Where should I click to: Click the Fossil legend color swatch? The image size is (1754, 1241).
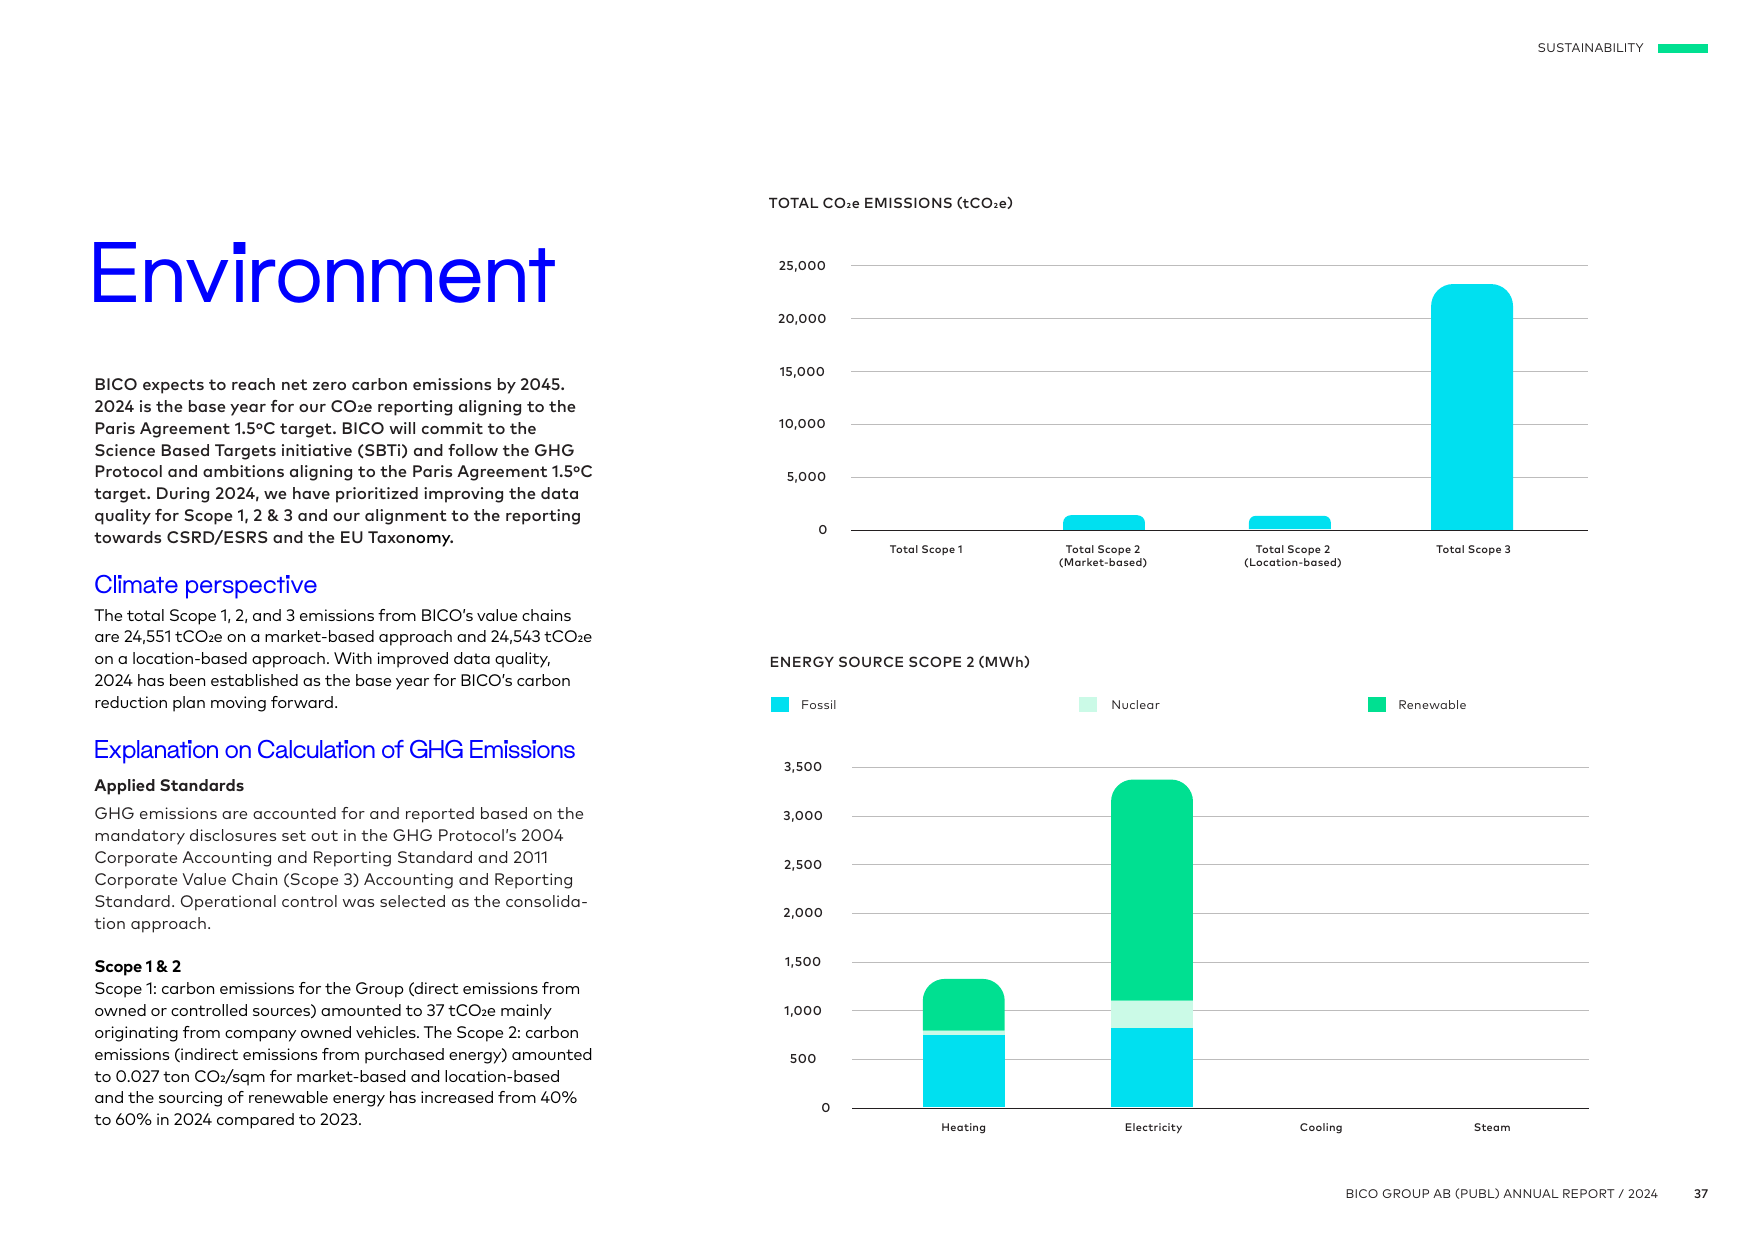click(x=780, y=705)
